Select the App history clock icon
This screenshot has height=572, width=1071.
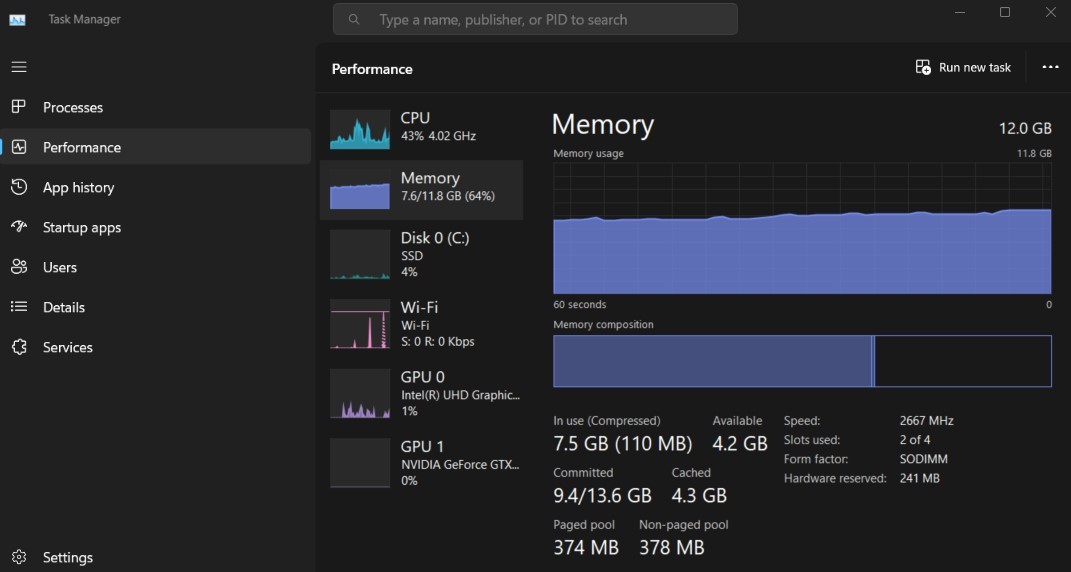point(19,187)
